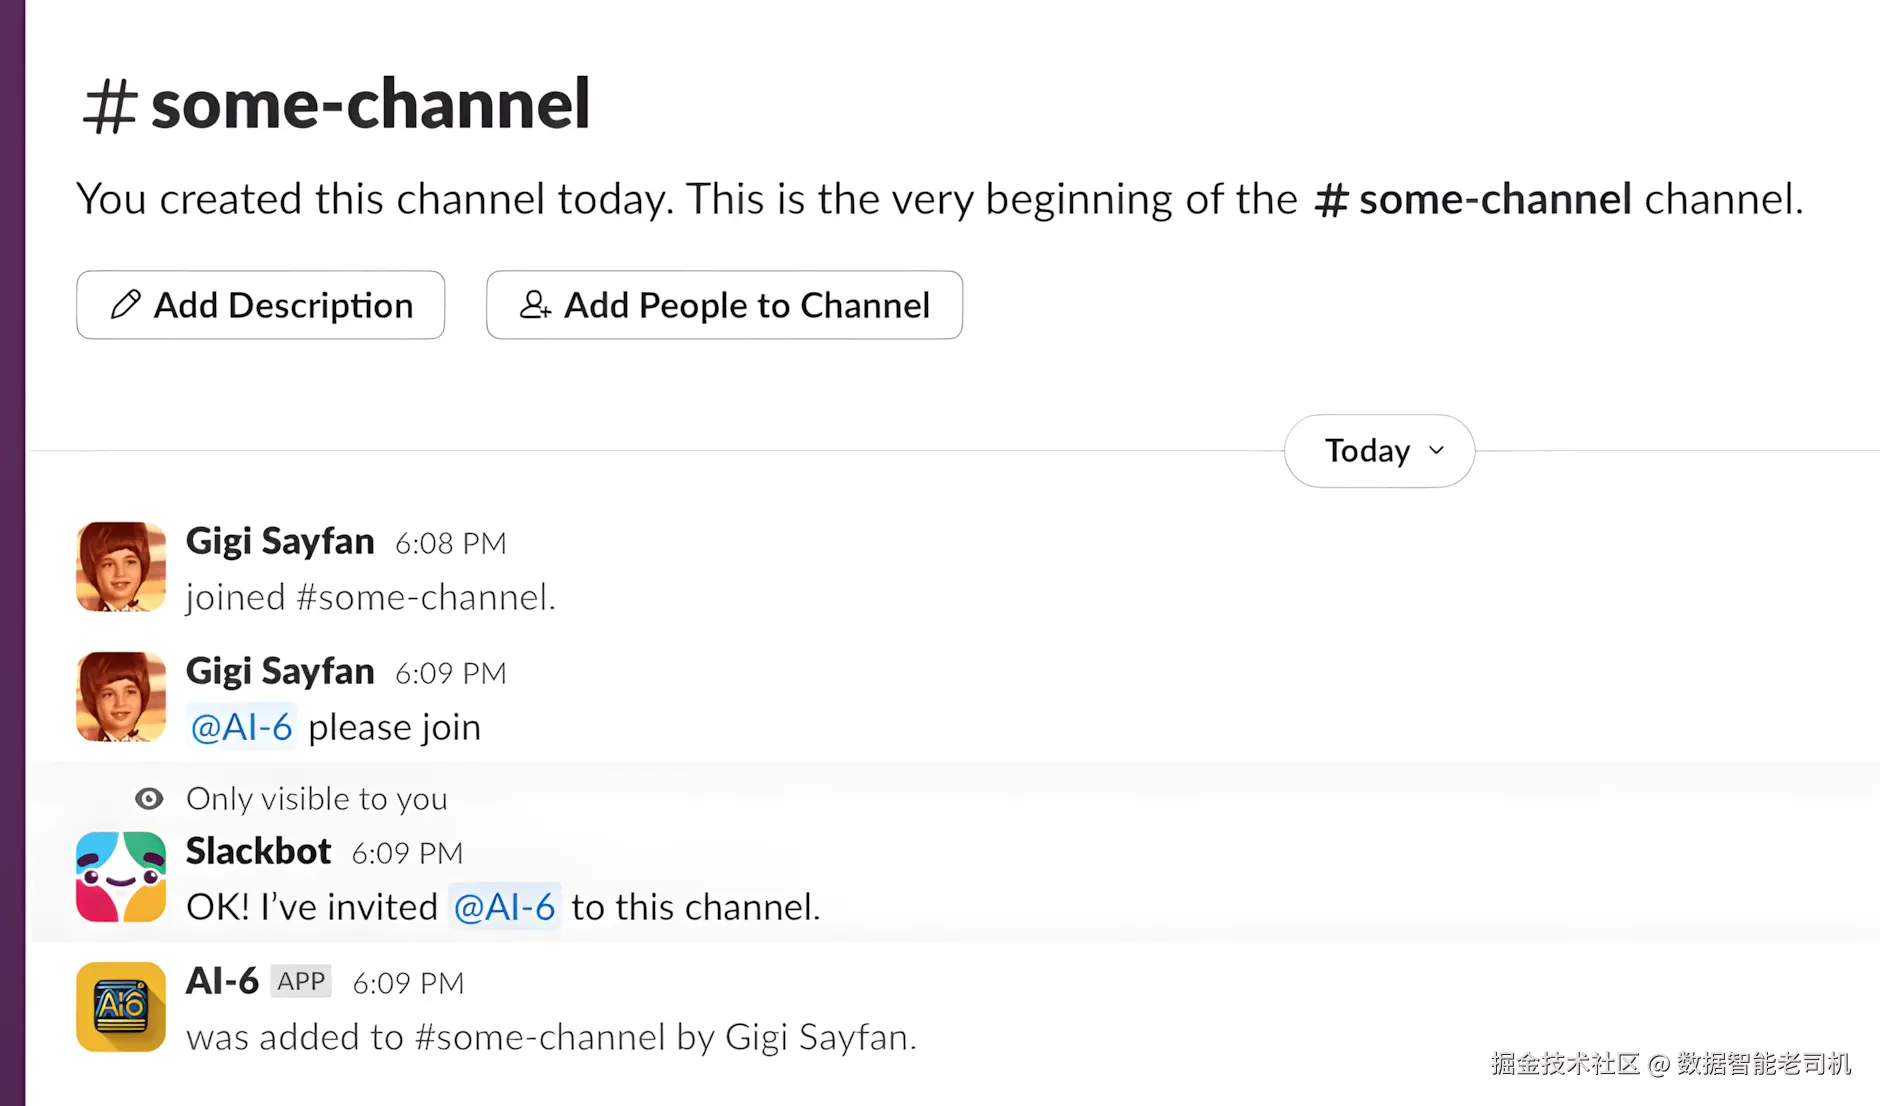Click the Slackbot sender name
The height and width of the screenshot is (1106, 1880).
[258, 851]
